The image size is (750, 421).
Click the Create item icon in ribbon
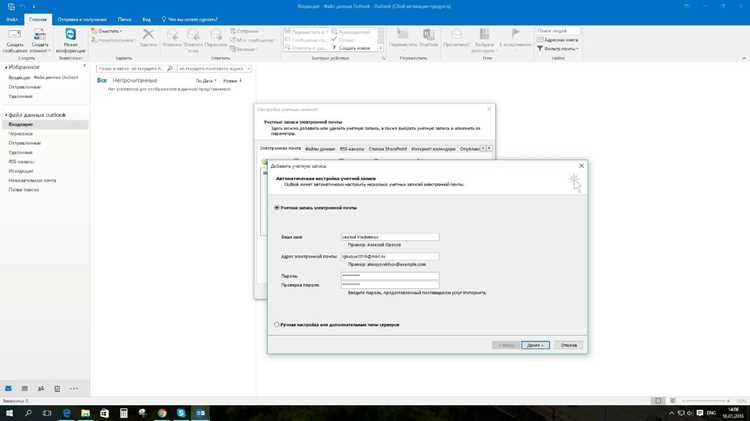click(40, 40)
